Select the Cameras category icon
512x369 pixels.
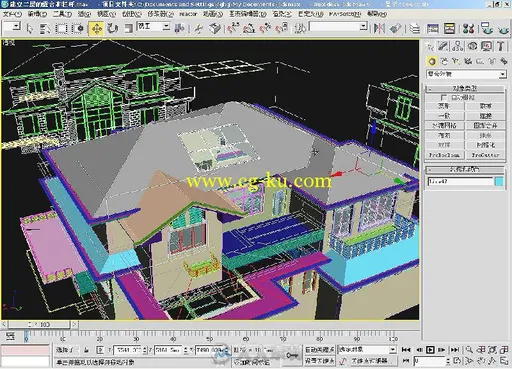pyautogui.click(x=468, y=61)
